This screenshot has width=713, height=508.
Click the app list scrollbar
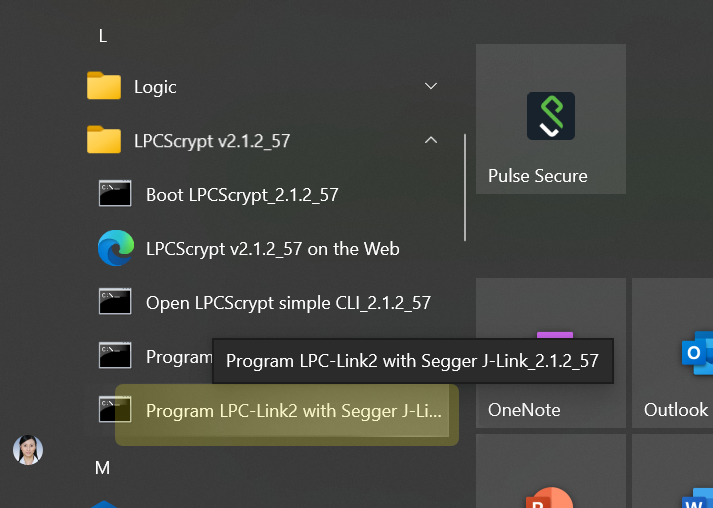(465, 187)
